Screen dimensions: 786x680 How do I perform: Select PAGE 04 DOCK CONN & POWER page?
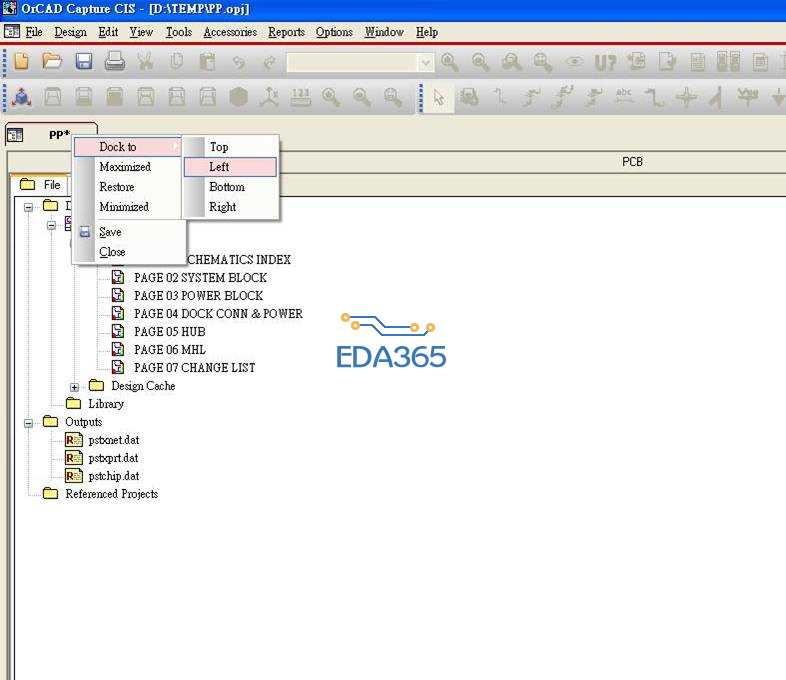pos(218,314)
